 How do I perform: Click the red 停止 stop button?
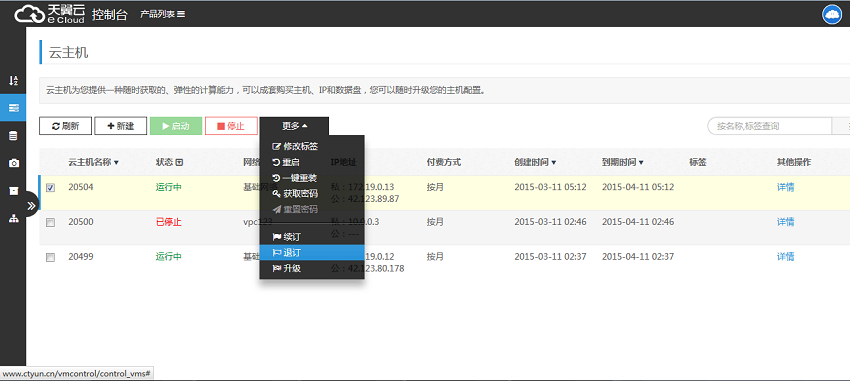[x=231, y=126]
